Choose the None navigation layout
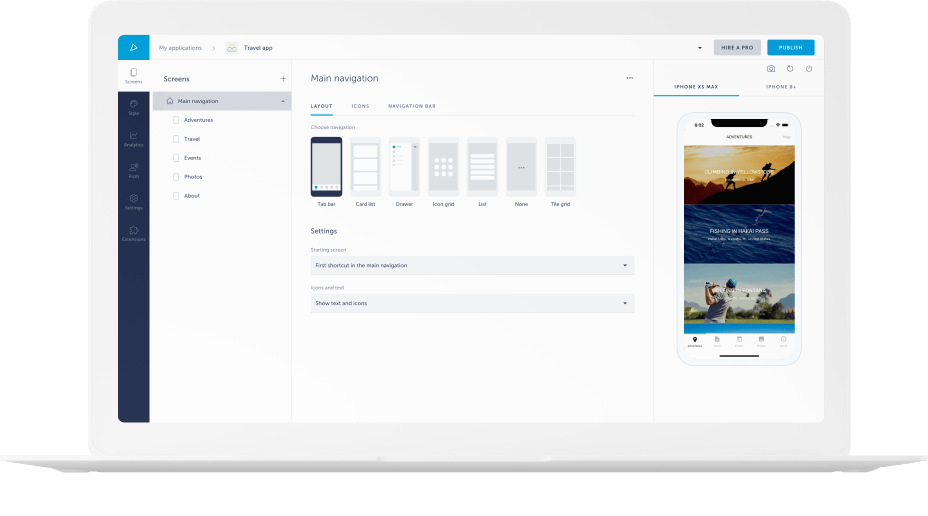Image resolution: width=928 pixels, height=516 pixels. [x=521, y=172]
